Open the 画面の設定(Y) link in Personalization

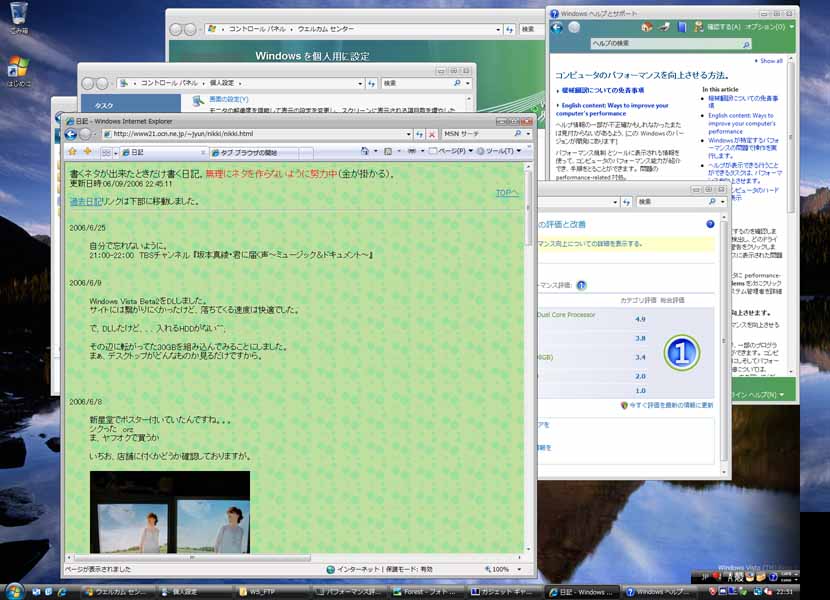[228, 99]
